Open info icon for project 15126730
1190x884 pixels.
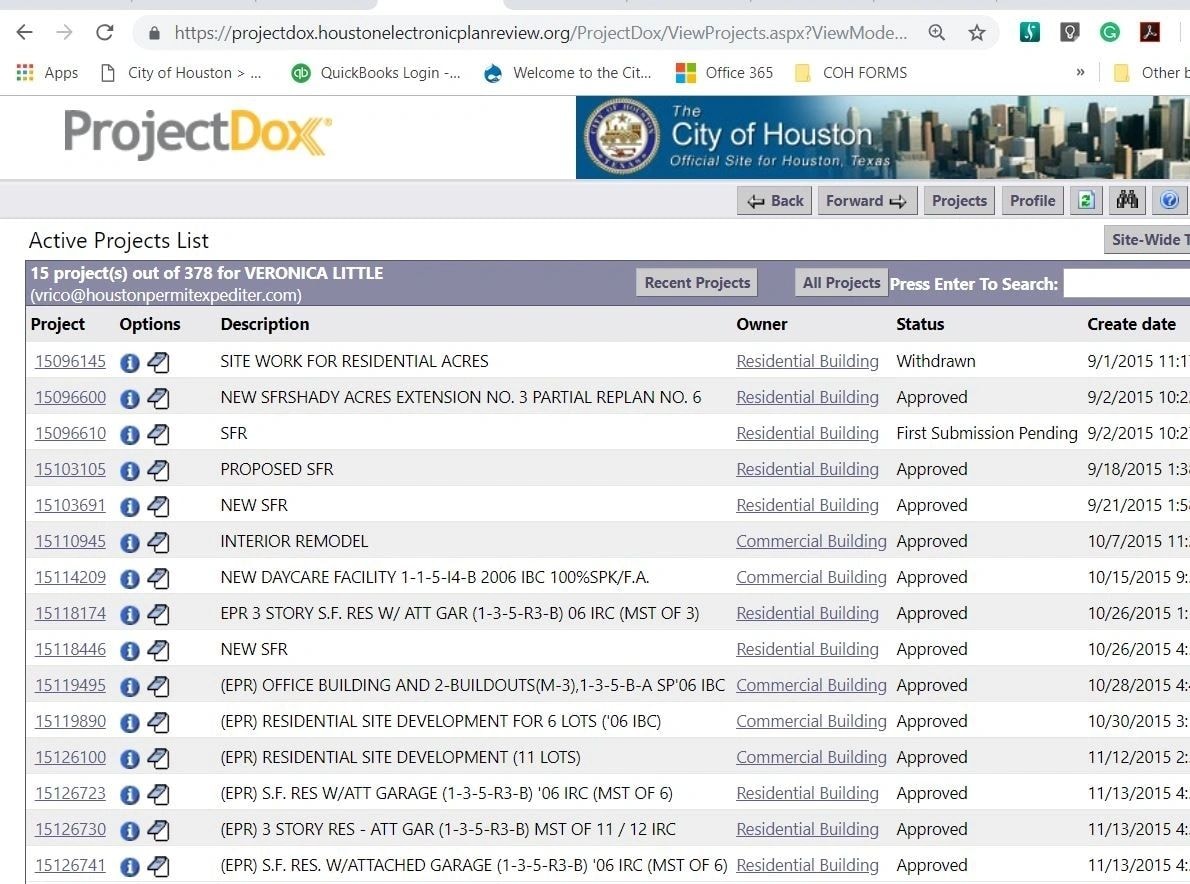point(130,831)
